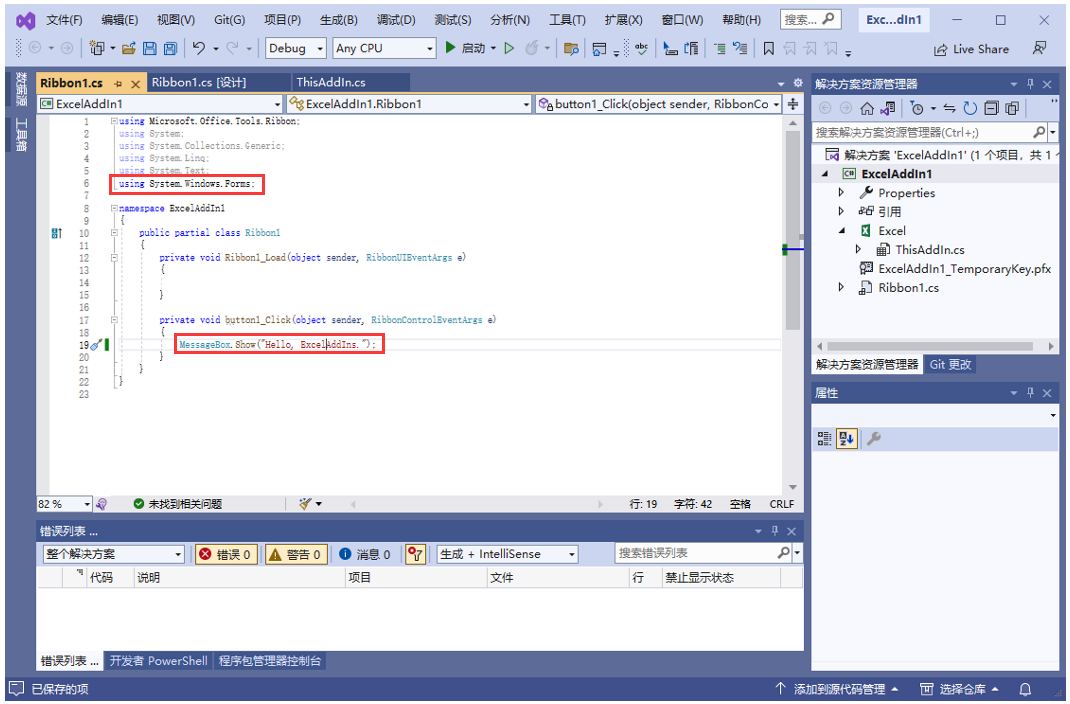
Task: Switch to 程序包管理器控制台 tab
Action: 270,661
